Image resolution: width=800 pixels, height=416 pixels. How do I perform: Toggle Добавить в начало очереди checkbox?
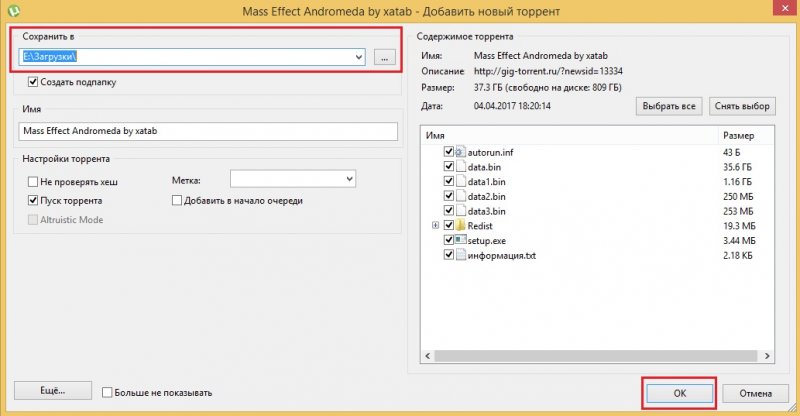click(x=177, y=200)
